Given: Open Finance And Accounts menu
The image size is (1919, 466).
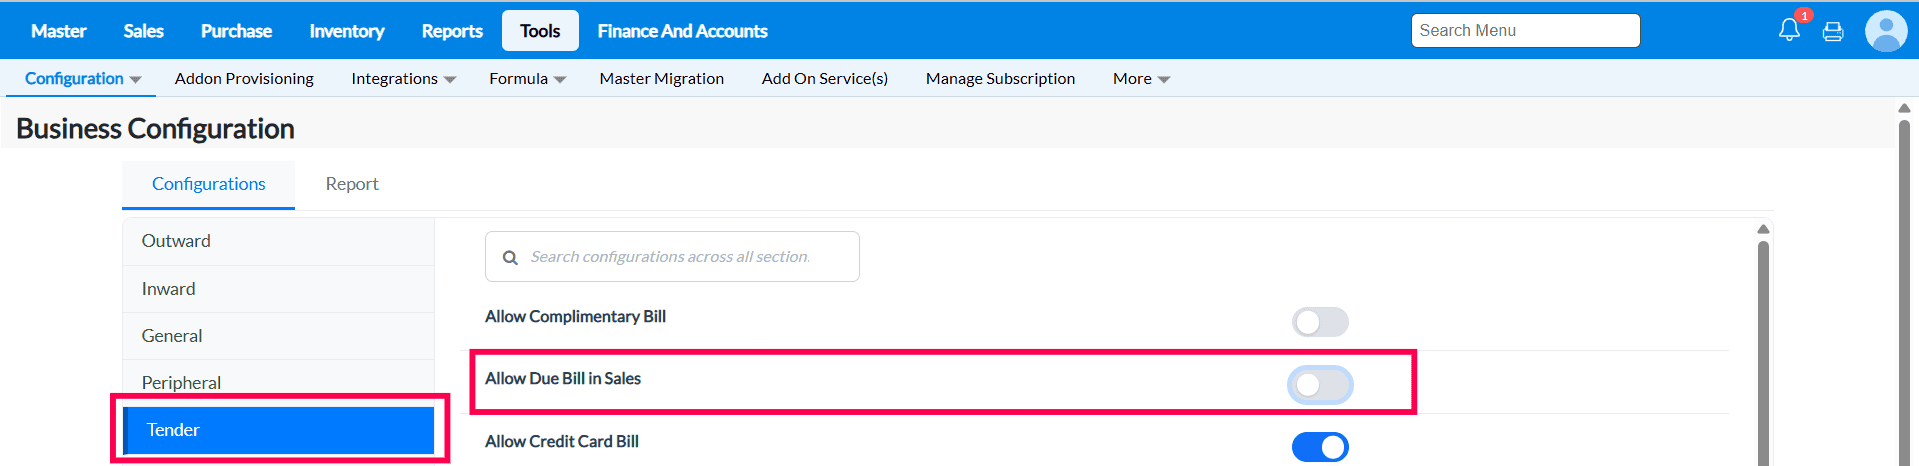Looking at the screenshot, I should [x=682, y=31].
